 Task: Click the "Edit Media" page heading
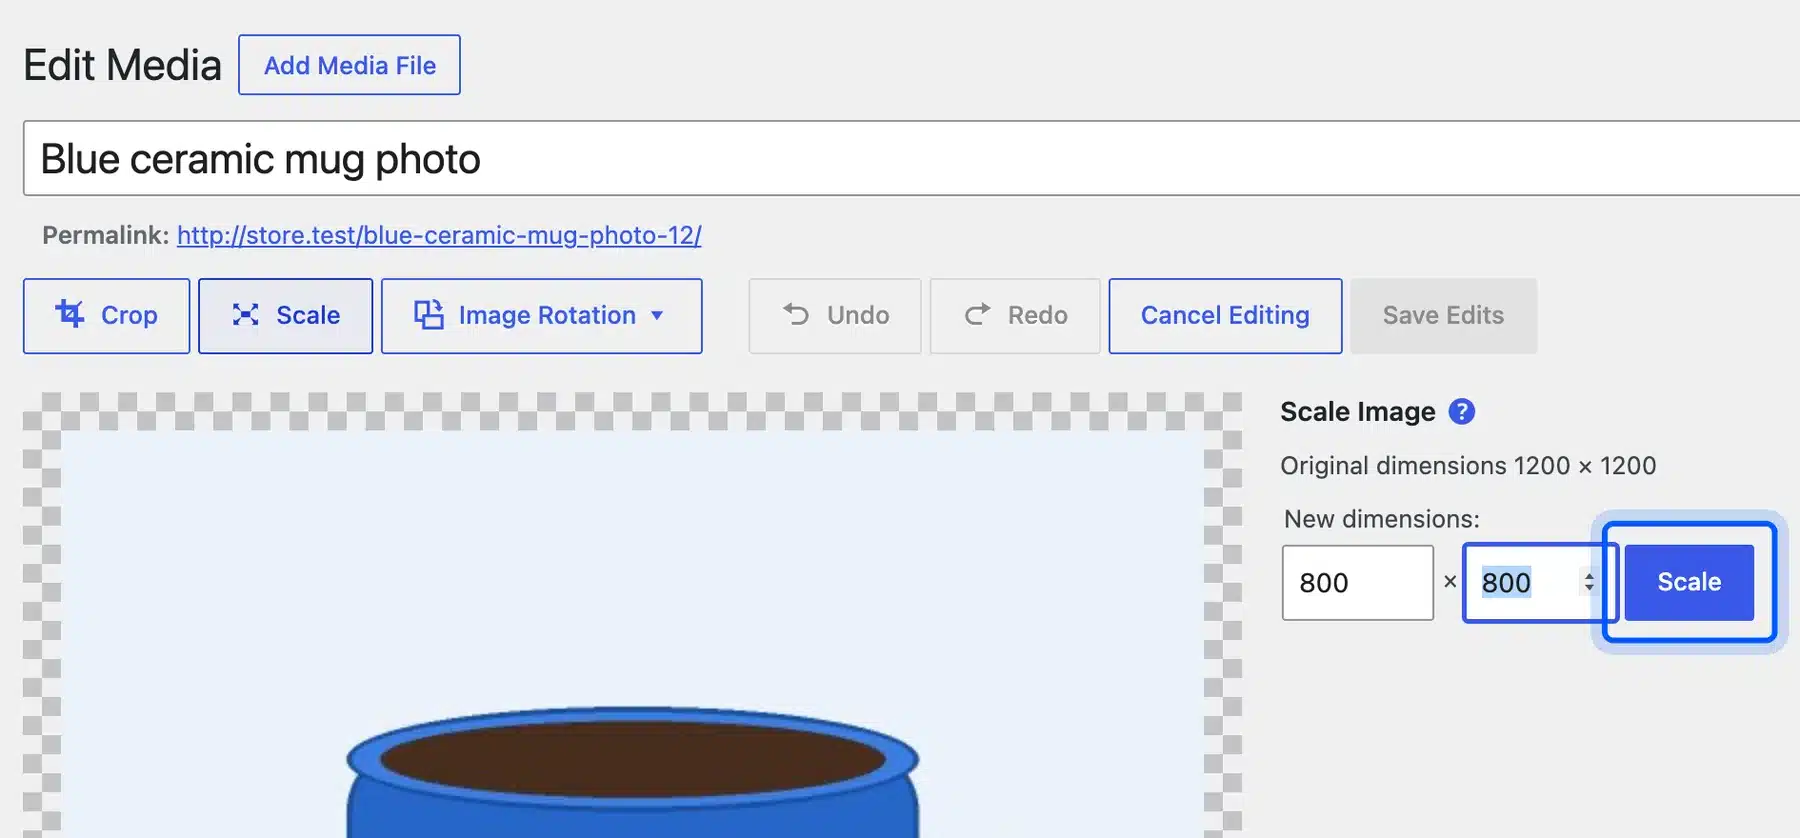[122, 65]
